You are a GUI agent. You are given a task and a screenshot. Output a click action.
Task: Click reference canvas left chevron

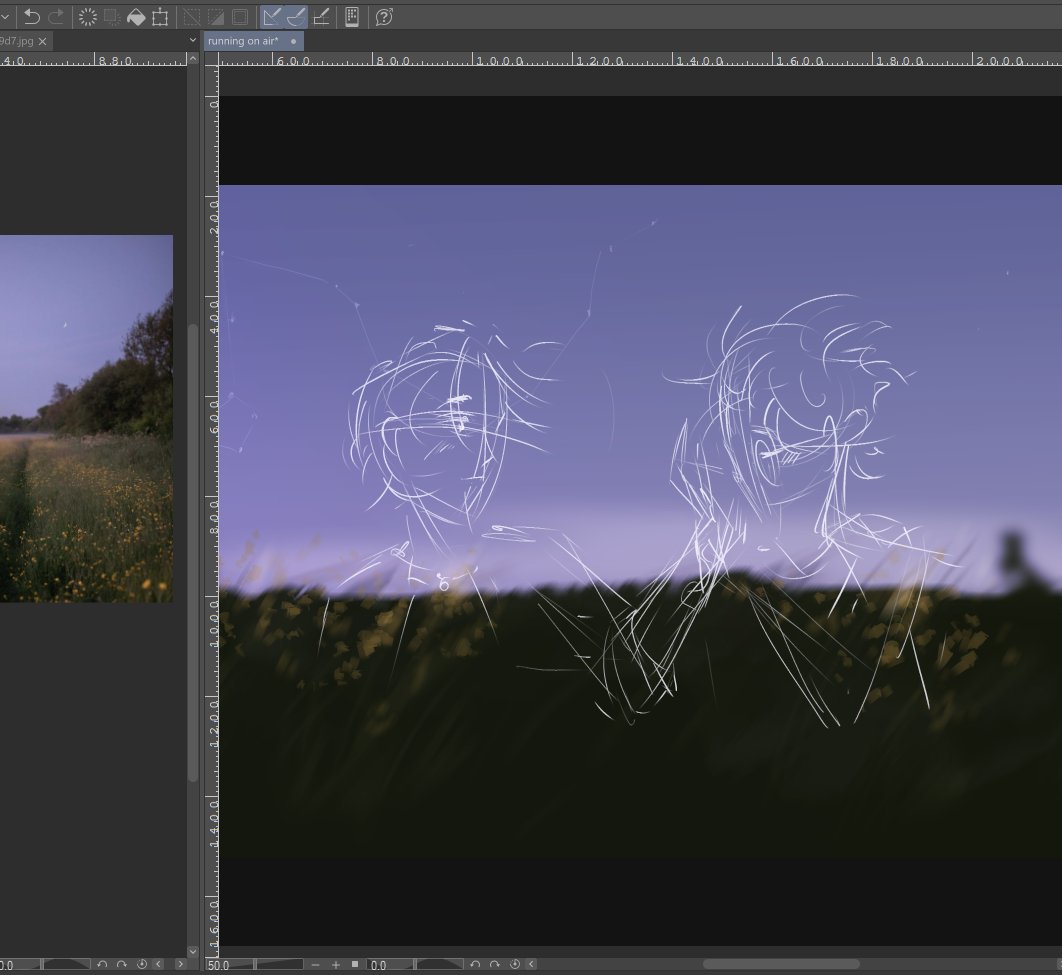click(x=159, y=964)
